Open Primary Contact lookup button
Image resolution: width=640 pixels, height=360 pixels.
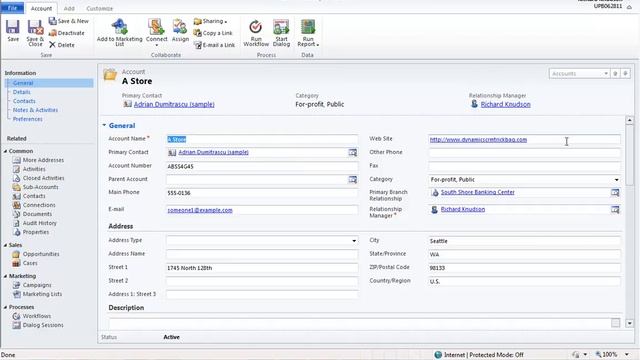pos(353,152)
